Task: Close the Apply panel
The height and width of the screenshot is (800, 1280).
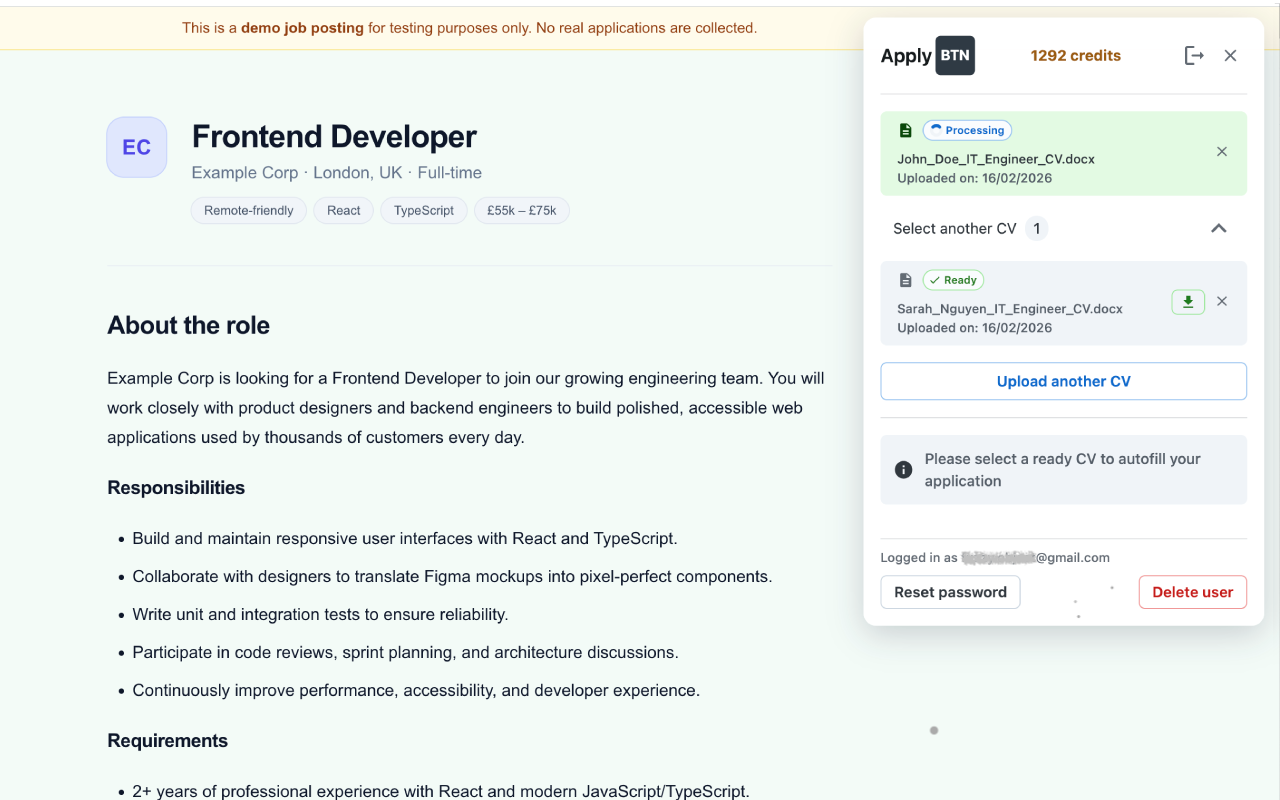Action: (1230, 55)
